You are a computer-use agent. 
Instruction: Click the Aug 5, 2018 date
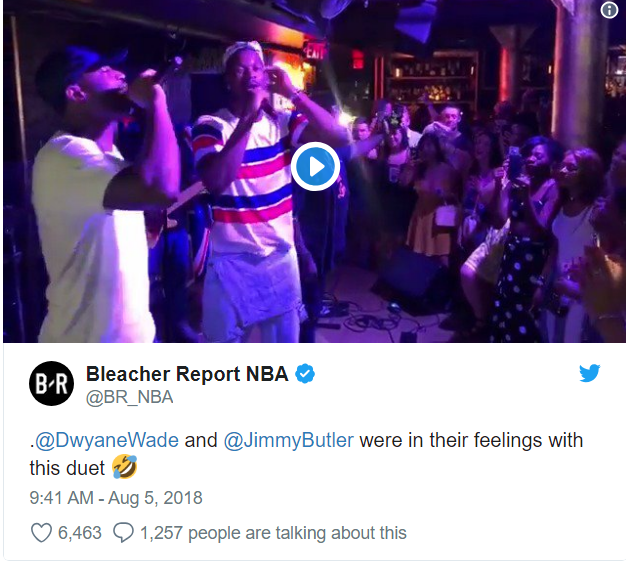coord(155,498)
